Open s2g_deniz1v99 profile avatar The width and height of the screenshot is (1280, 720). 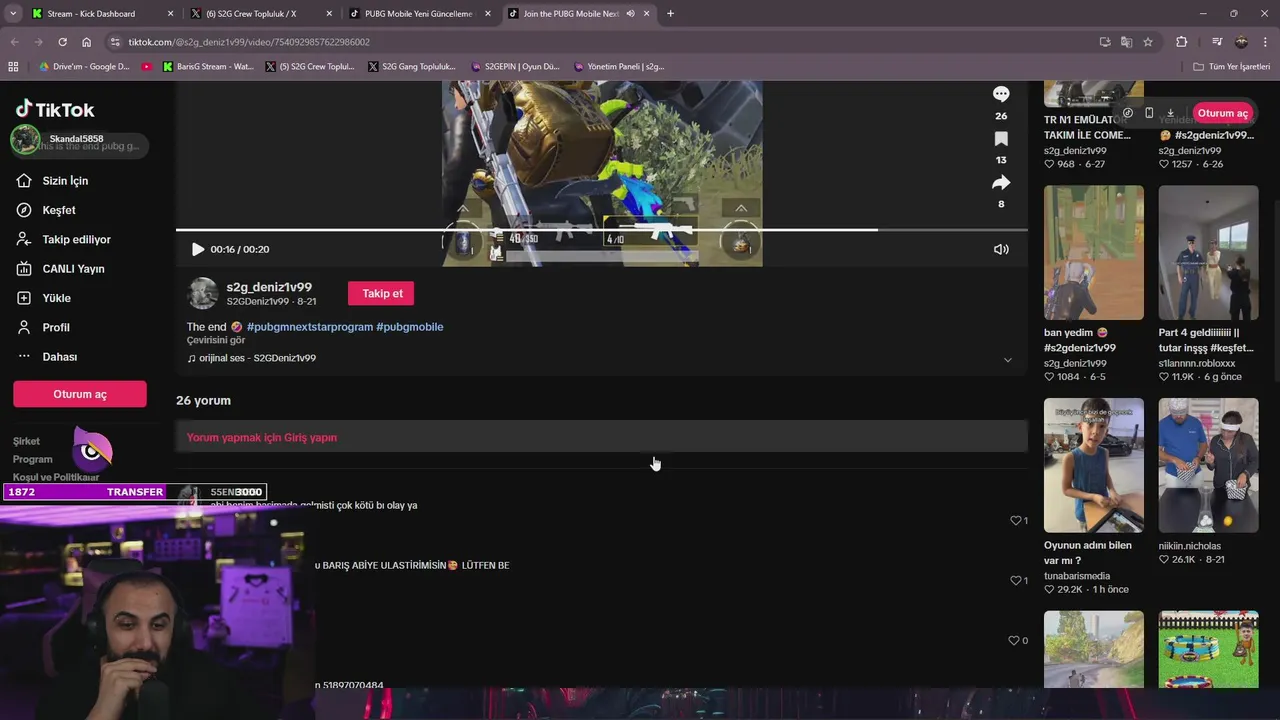(x=203, y=293)
